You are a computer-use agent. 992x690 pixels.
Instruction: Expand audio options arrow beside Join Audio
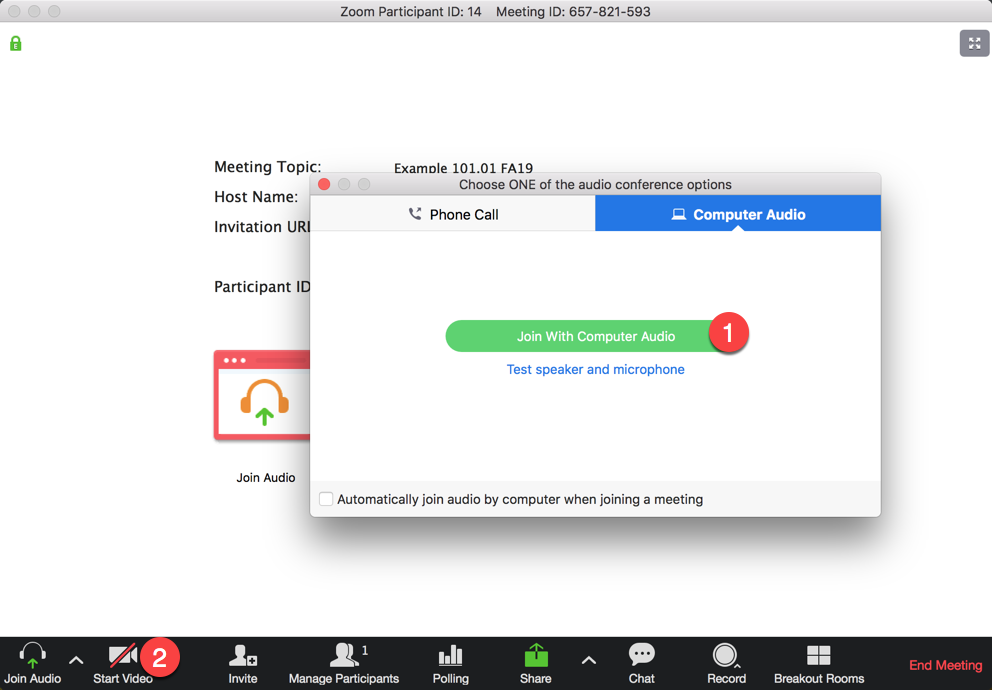point(76,660)
